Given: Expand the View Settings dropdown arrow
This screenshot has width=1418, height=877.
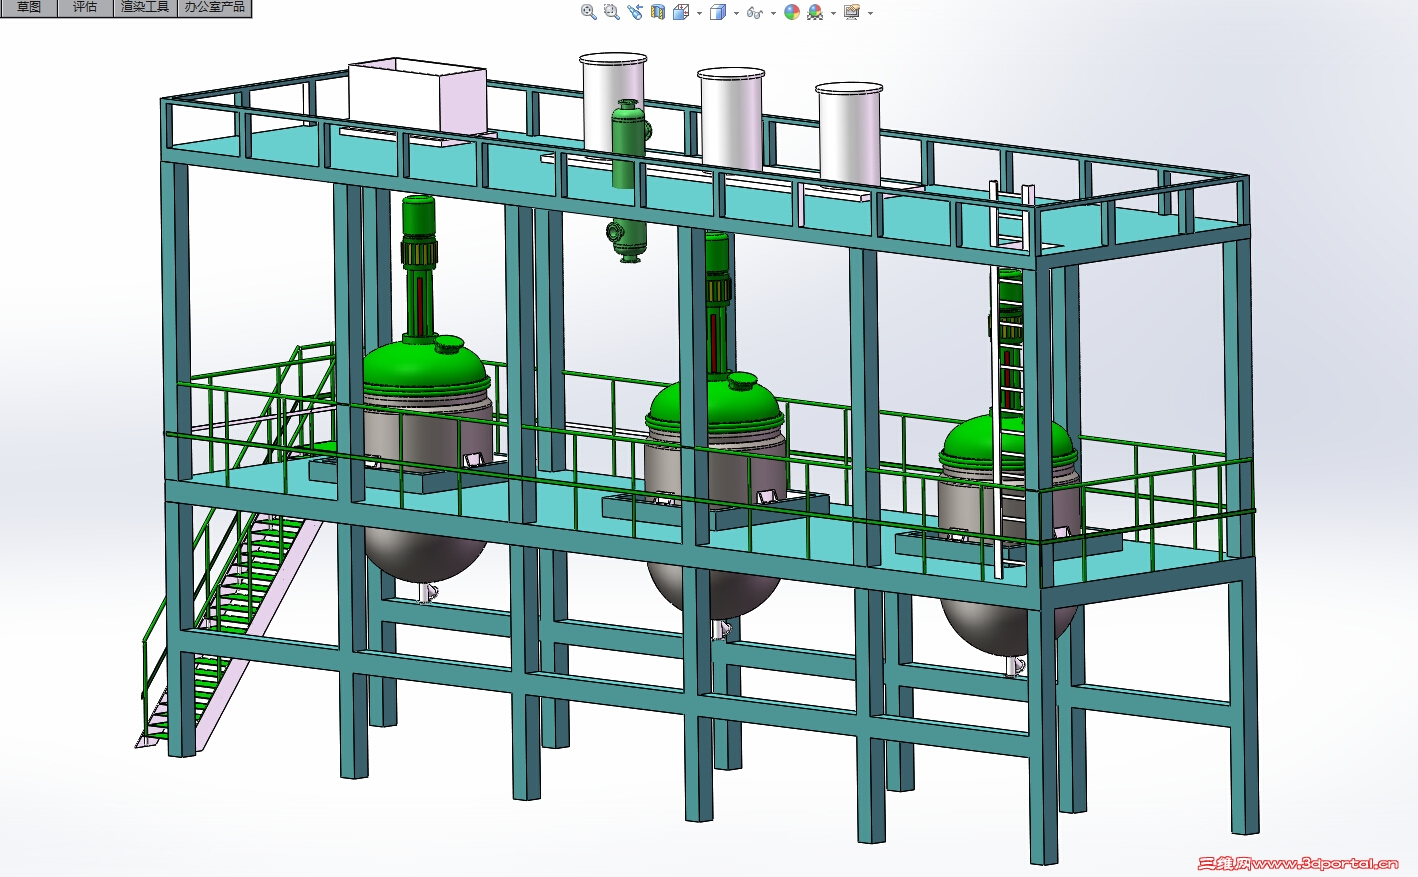Looking at the screenshot, I should coord(870,13).
